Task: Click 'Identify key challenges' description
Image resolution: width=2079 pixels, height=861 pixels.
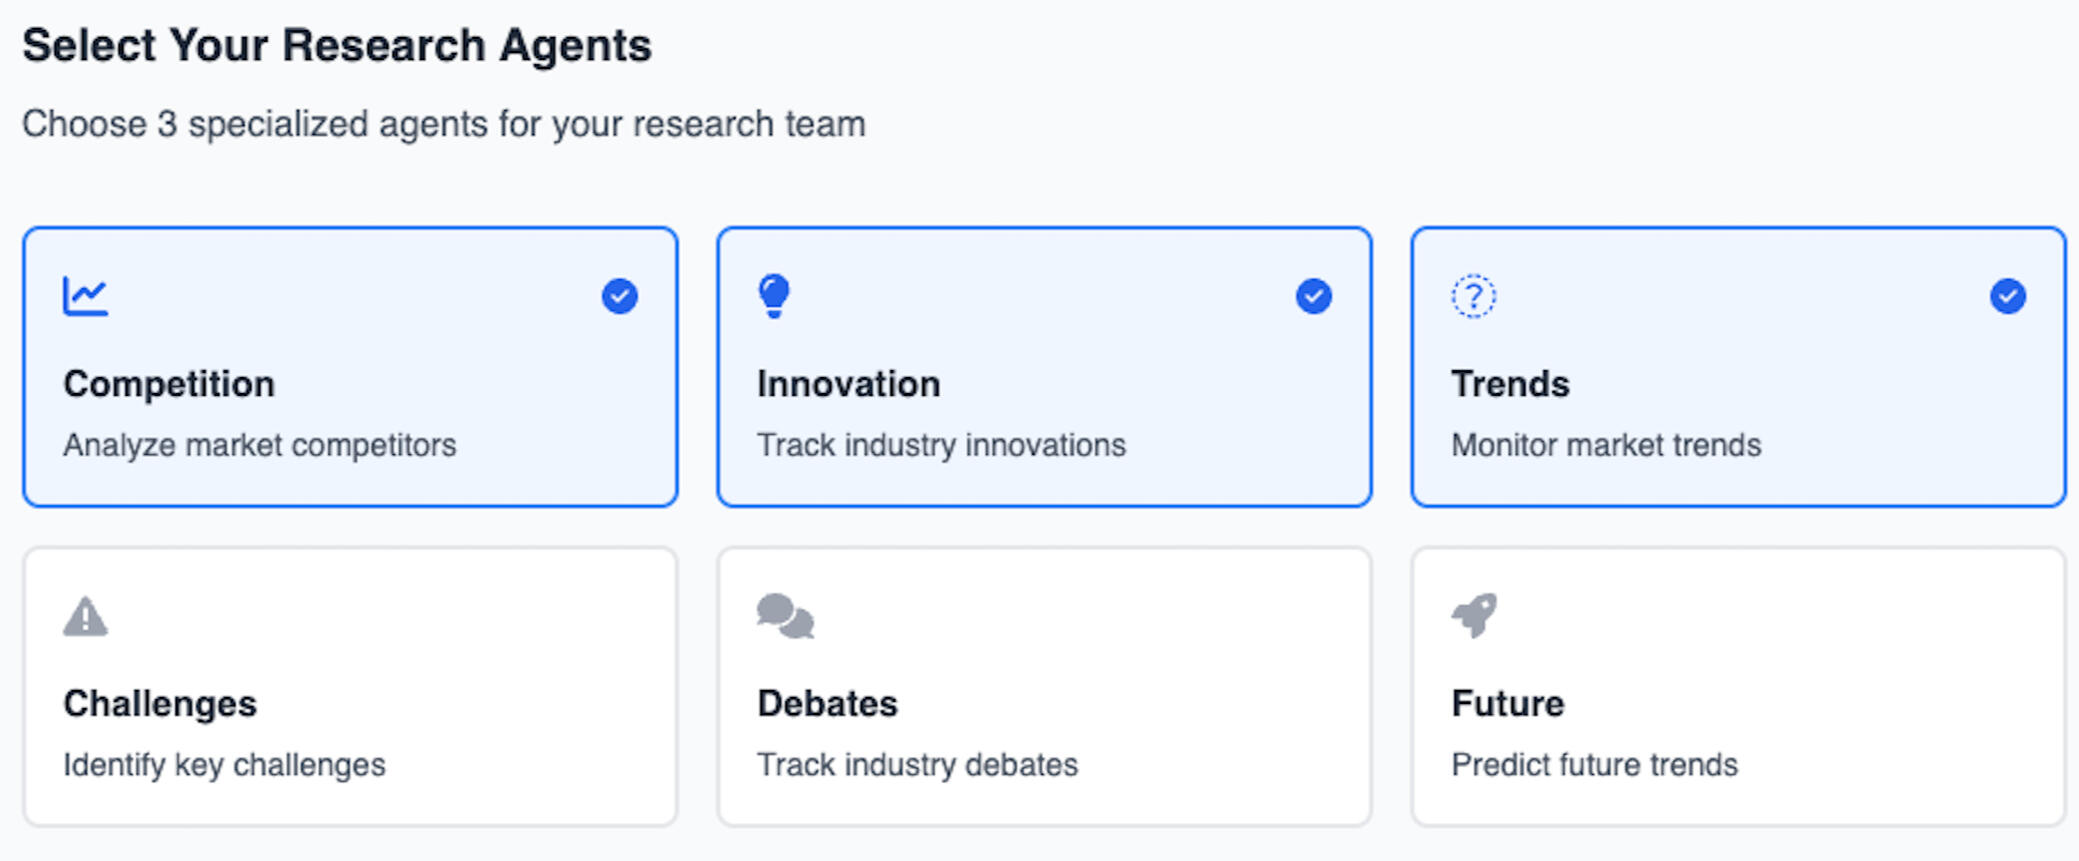Action: tap(224, 765)
